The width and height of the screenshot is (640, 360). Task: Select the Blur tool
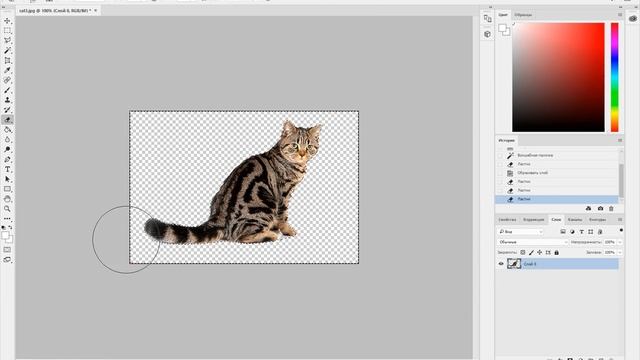click(7, 140)
